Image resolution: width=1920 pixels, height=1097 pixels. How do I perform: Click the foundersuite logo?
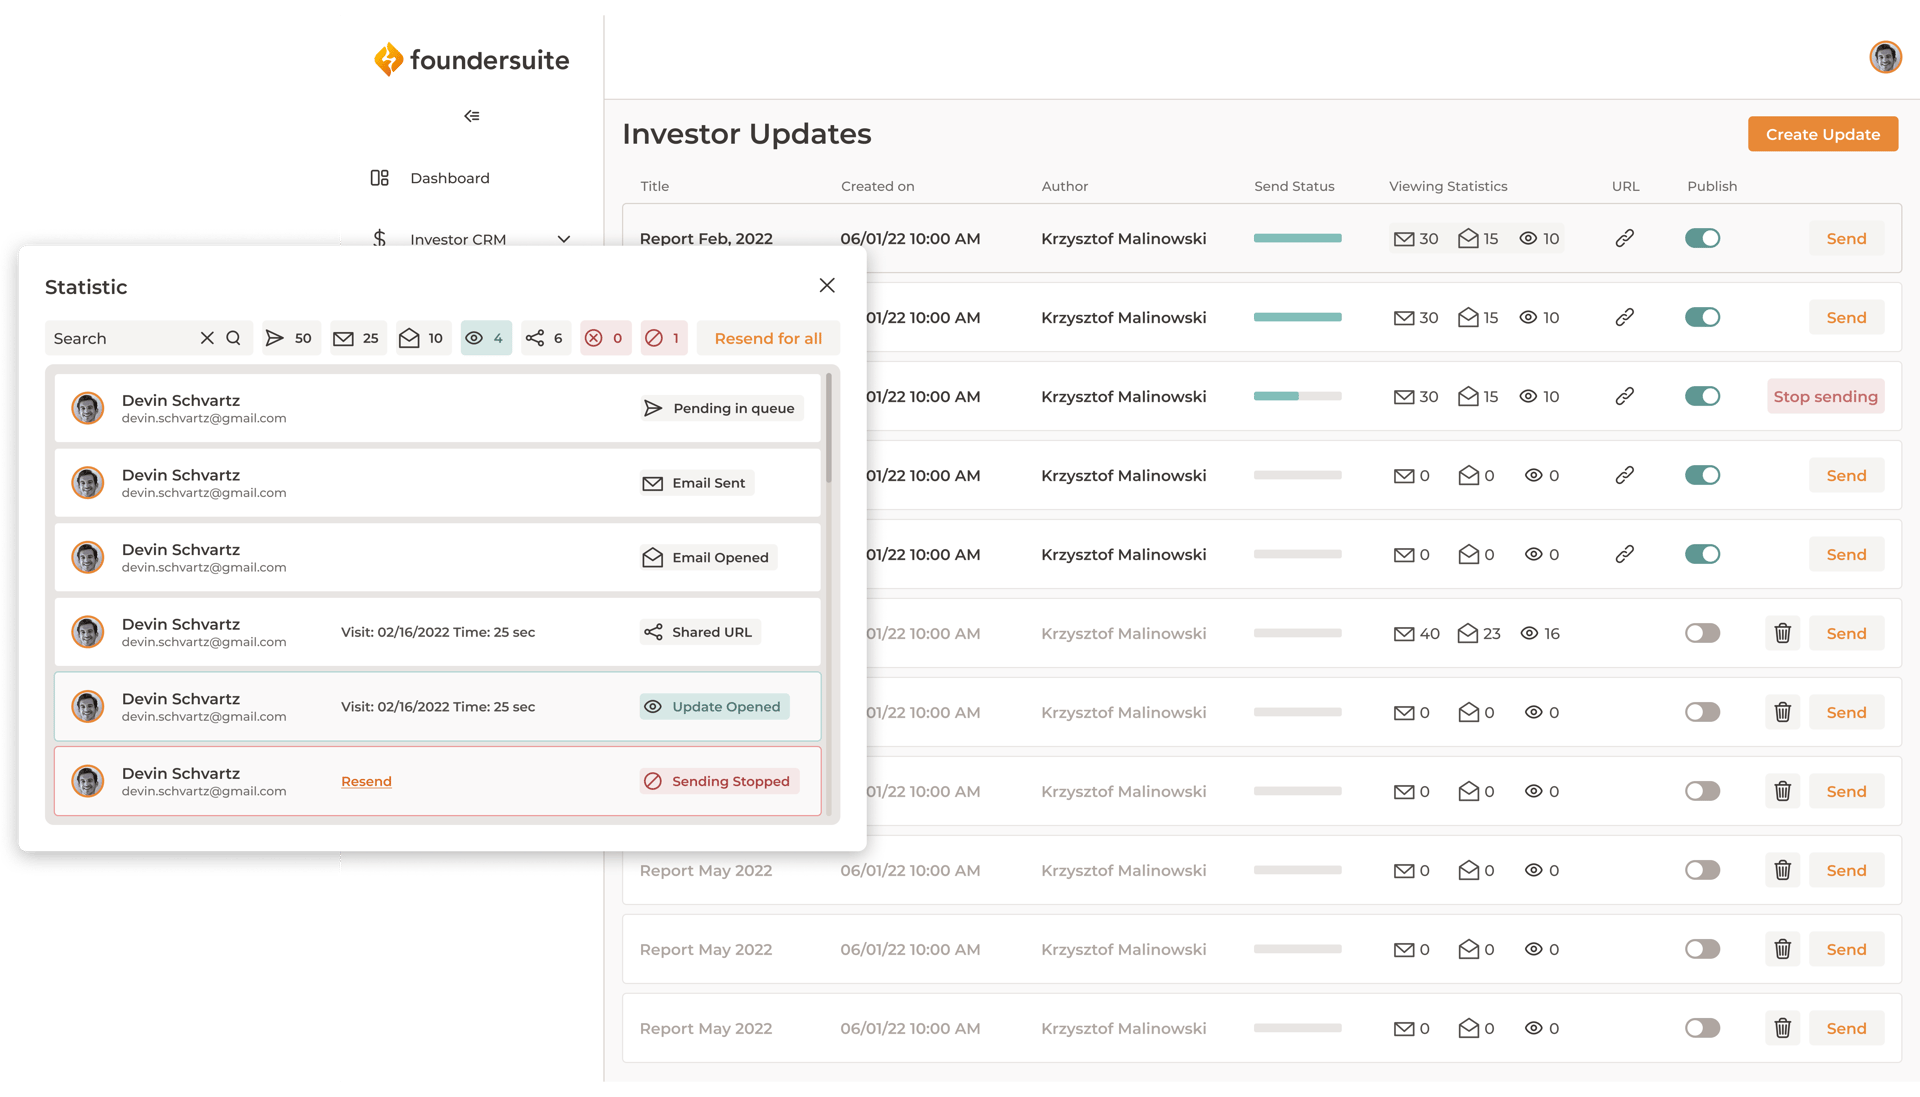(471, 60)
